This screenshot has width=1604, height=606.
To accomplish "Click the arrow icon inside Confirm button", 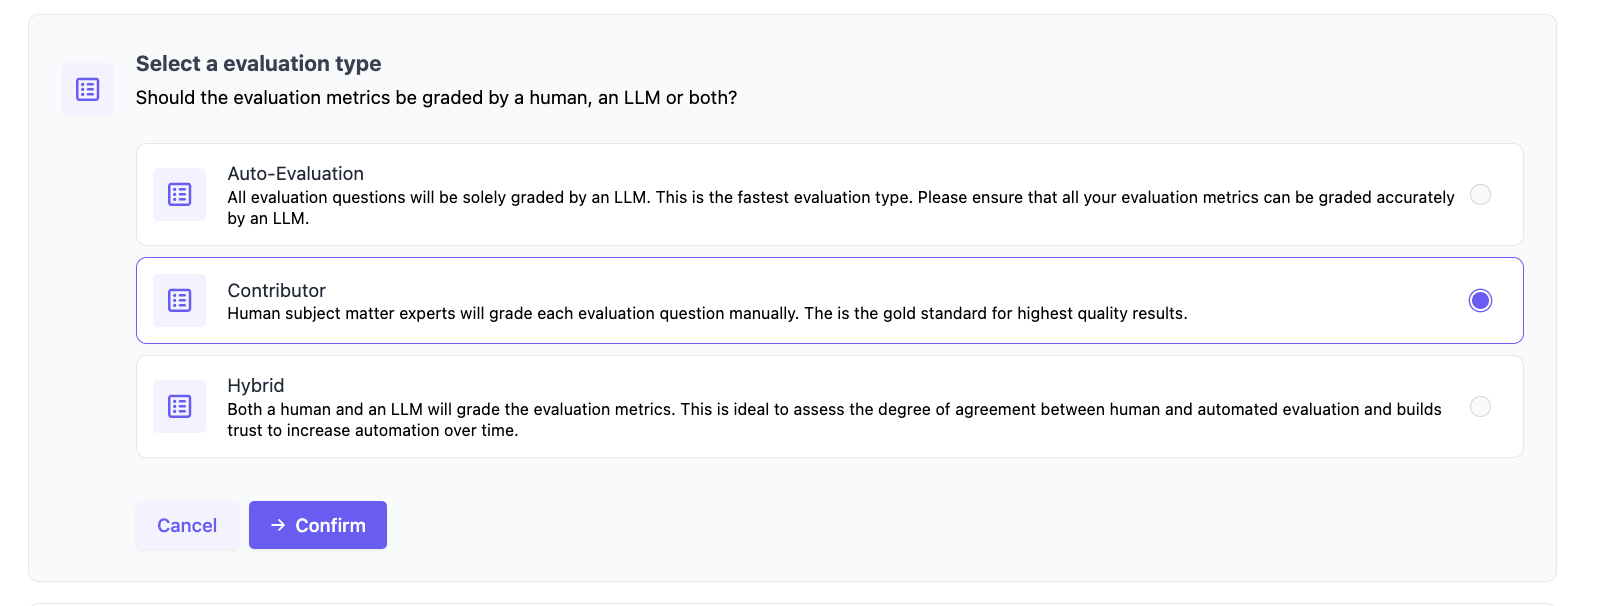I will (x=278, y=525).
